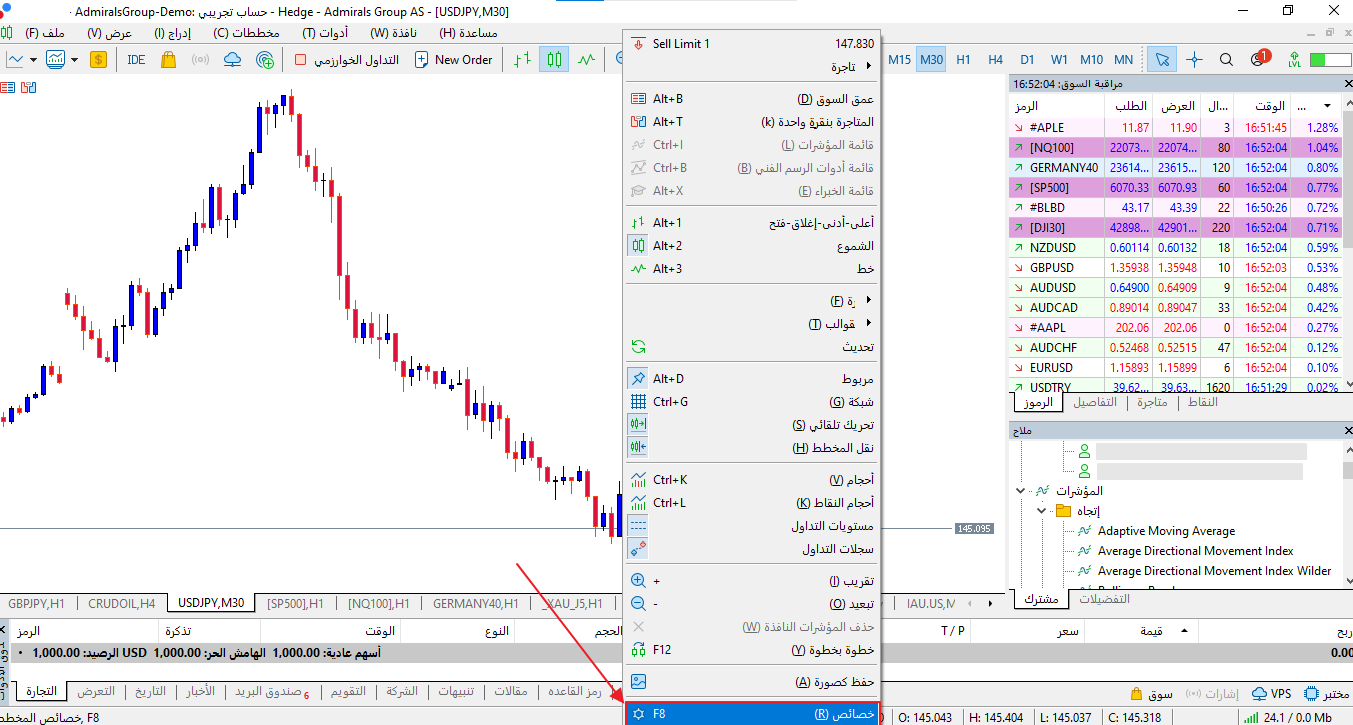Select the D1 timeframe button

click(x=1027, y=60)
